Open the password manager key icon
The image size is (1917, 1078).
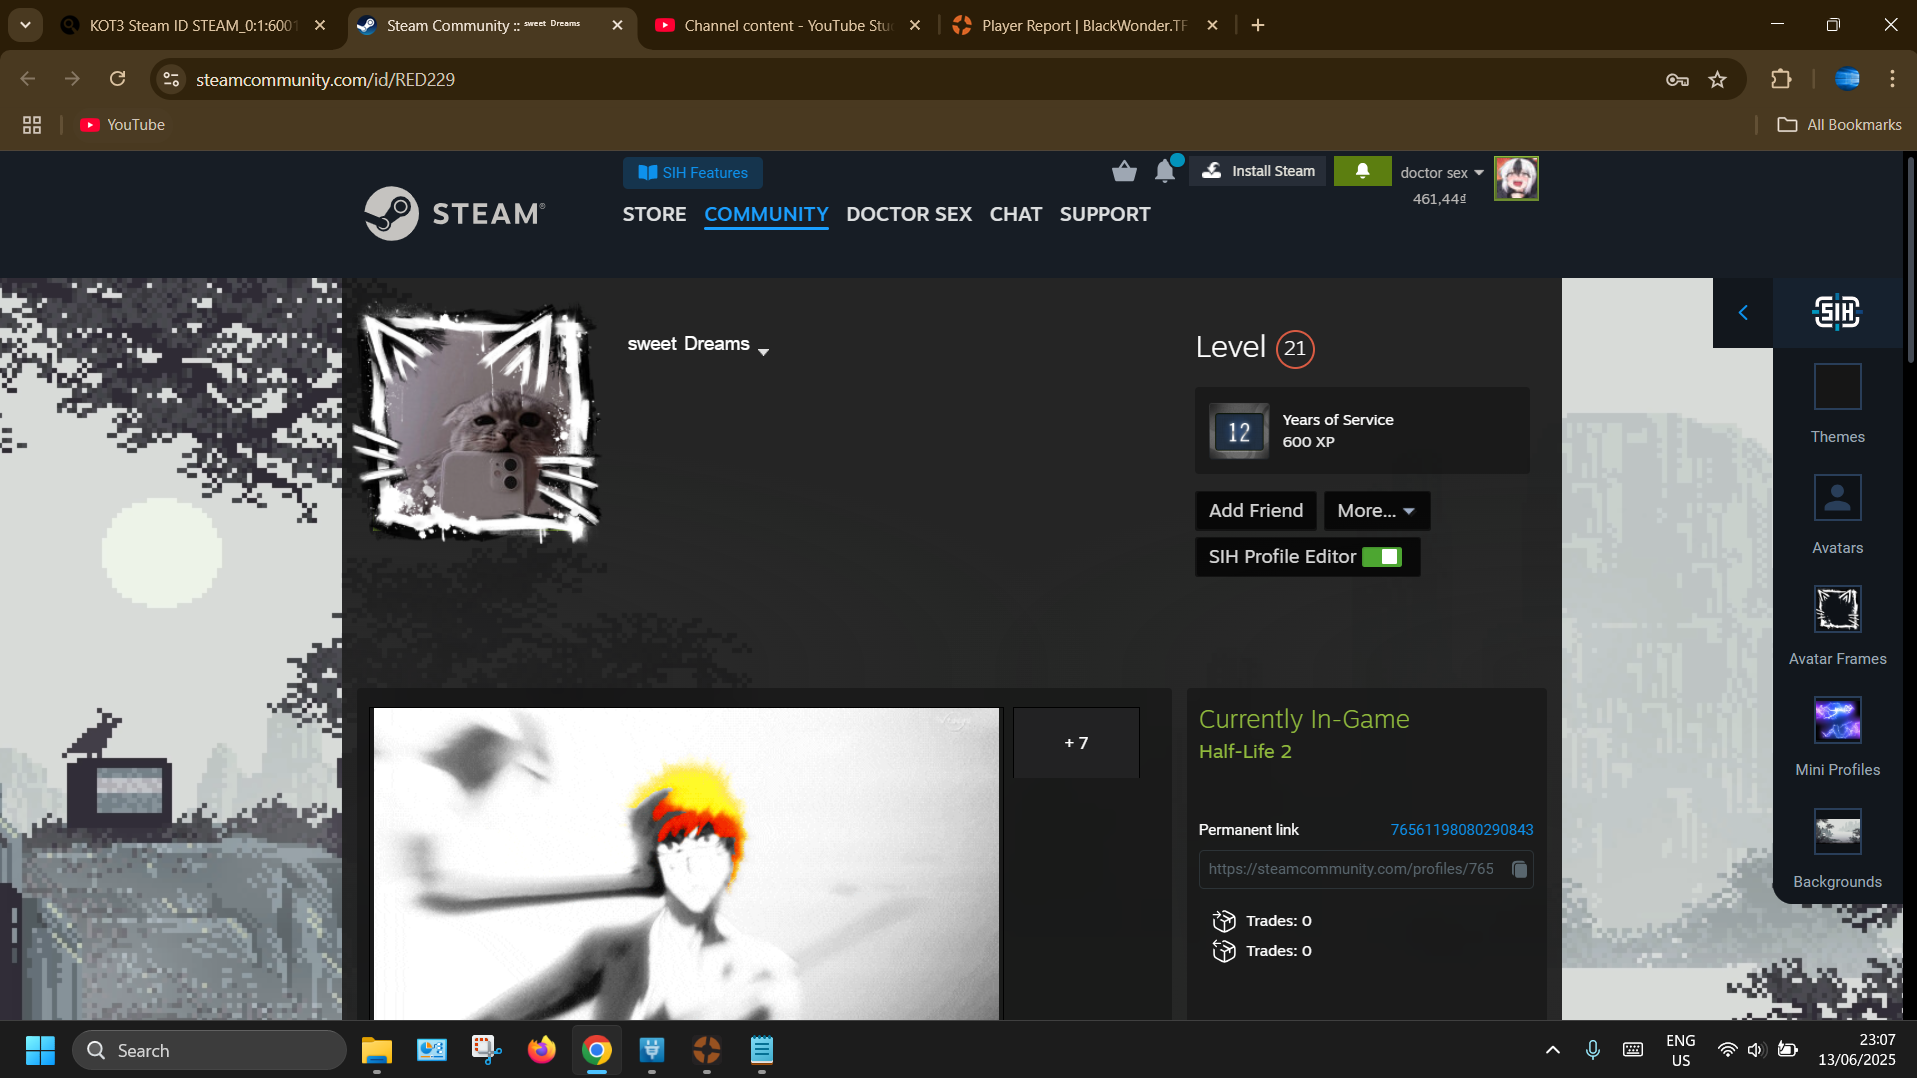[x=1677, y=79]
